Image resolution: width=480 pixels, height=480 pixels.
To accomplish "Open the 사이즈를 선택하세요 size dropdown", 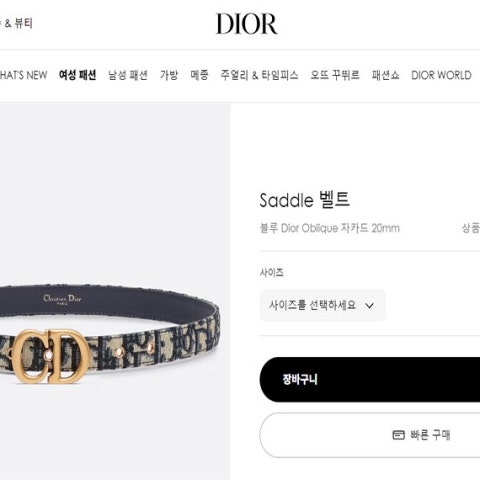I will [x=322, y=305].
